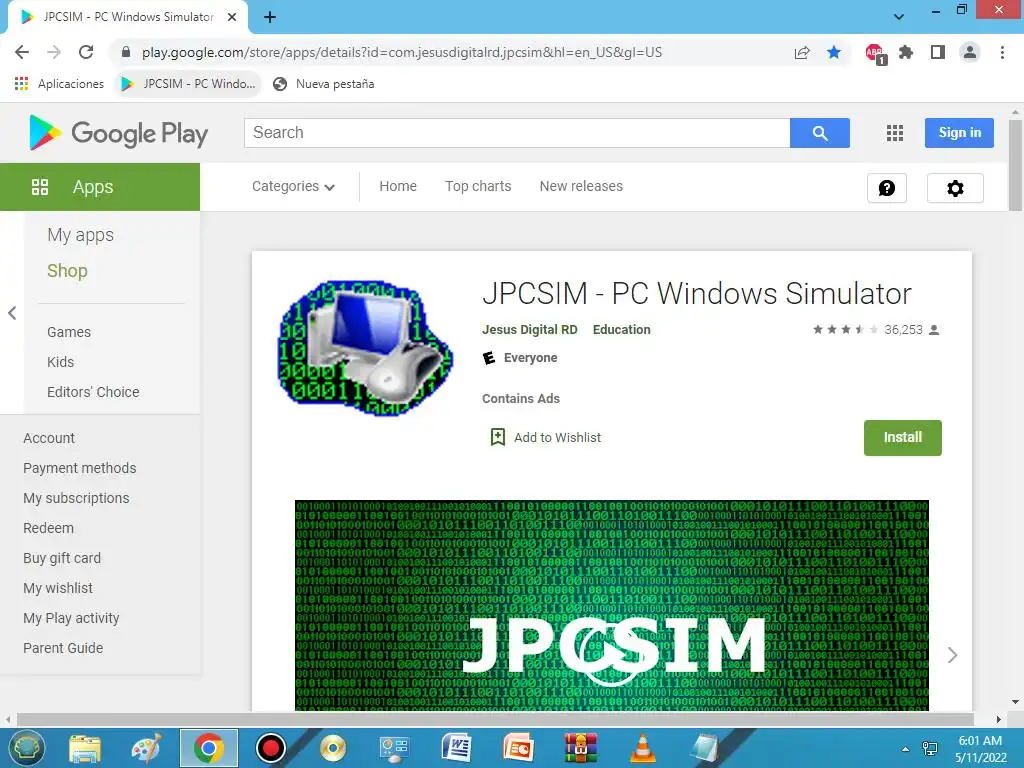Open Editors' Choice
Screen dimensions: 1024x768
[x=93, y=392]
